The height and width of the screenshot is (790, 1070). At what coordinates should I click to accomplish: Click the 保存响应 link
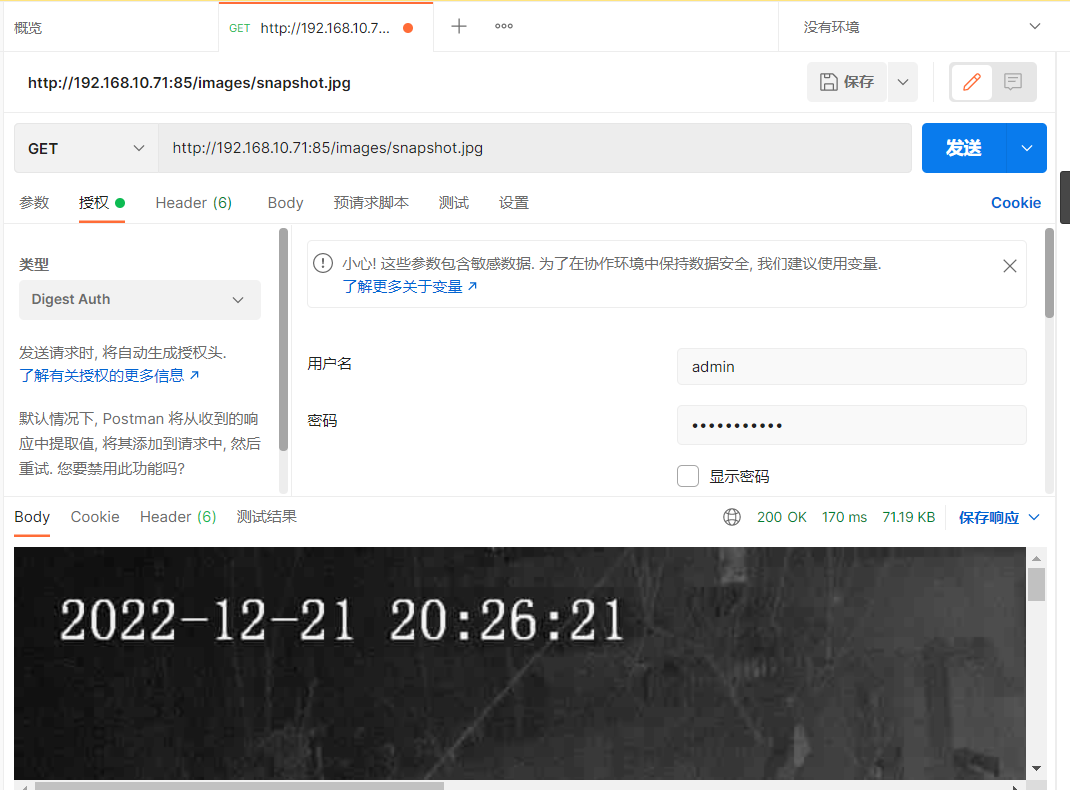coord(989,517)
